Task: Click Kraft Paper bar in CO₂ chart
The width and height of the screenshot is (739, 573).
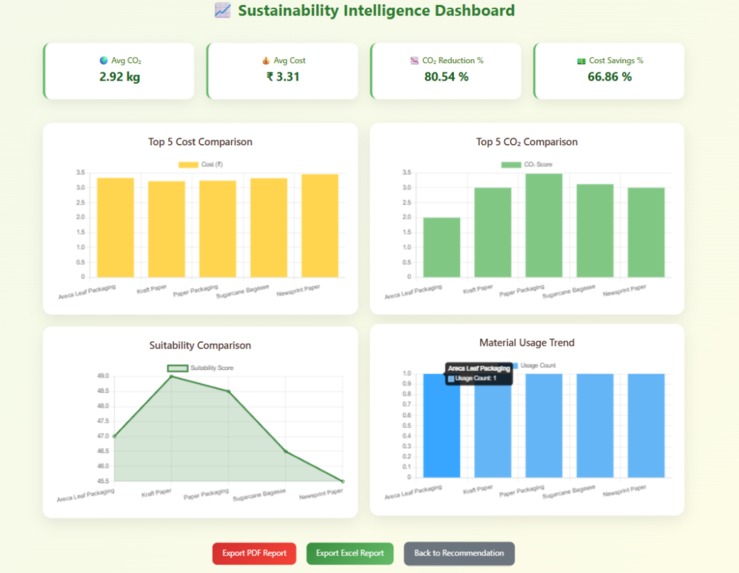Action: pos(493,232)
